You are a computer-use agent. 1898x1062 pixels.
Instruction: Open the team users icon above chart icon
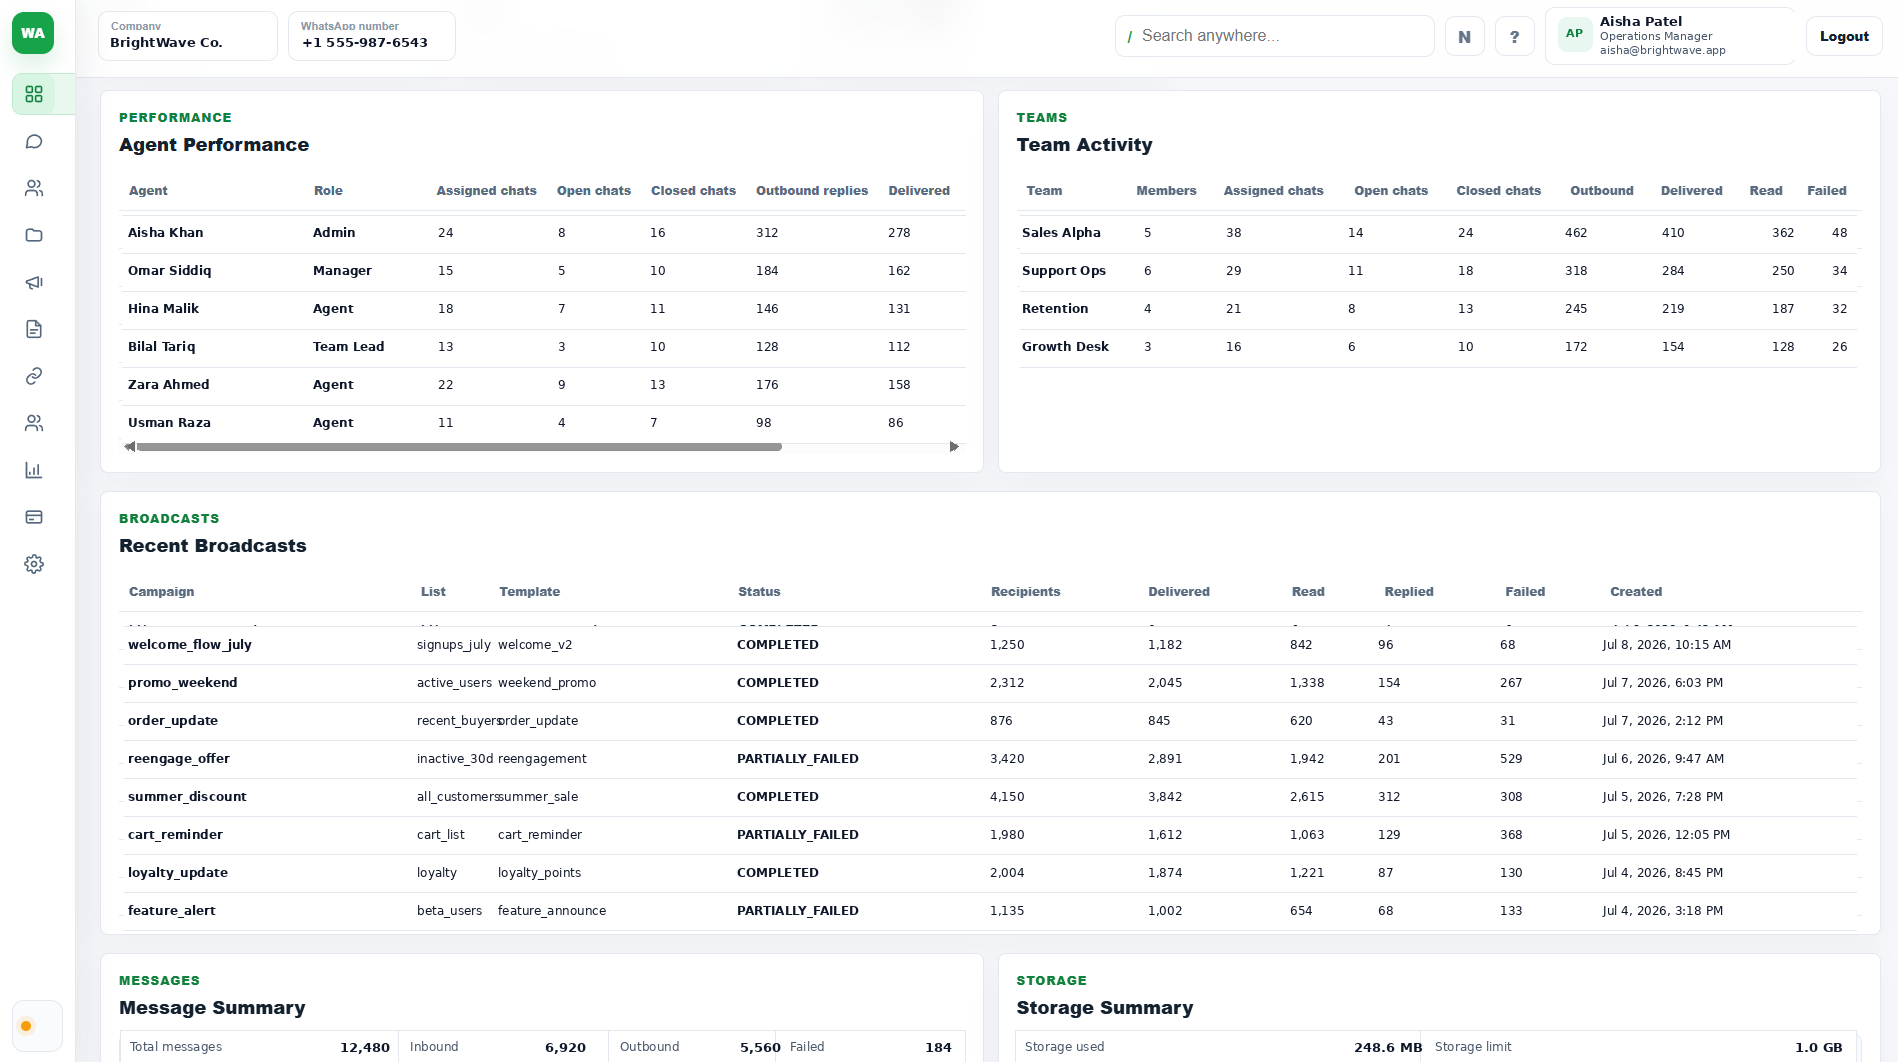pos(34,423)
